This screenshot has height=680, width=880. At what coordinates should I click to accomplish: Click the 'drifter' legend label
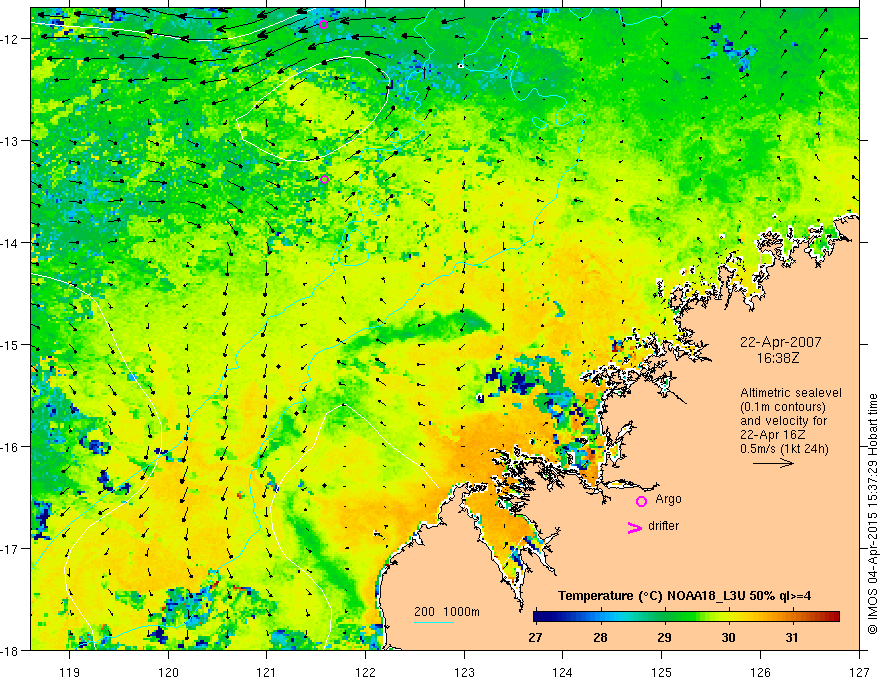[663, 526]
